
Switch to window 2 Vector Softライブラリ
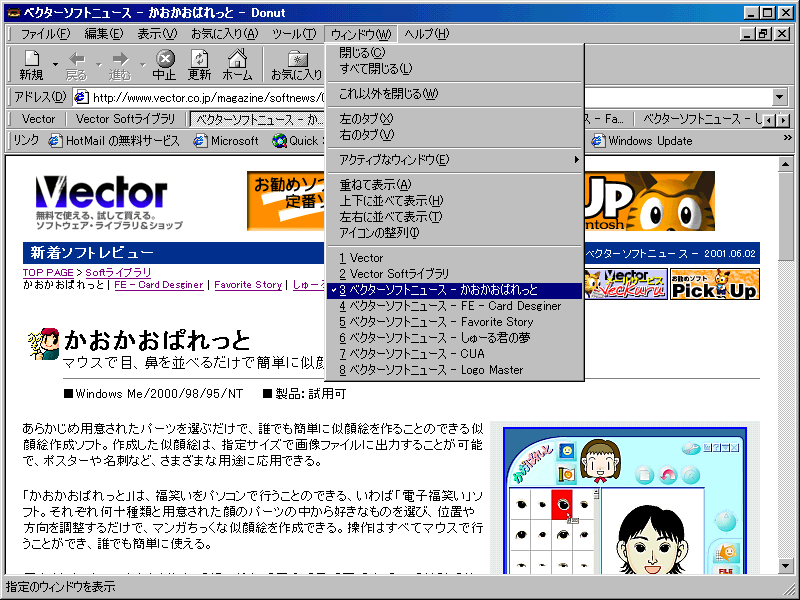pos(455,274)
